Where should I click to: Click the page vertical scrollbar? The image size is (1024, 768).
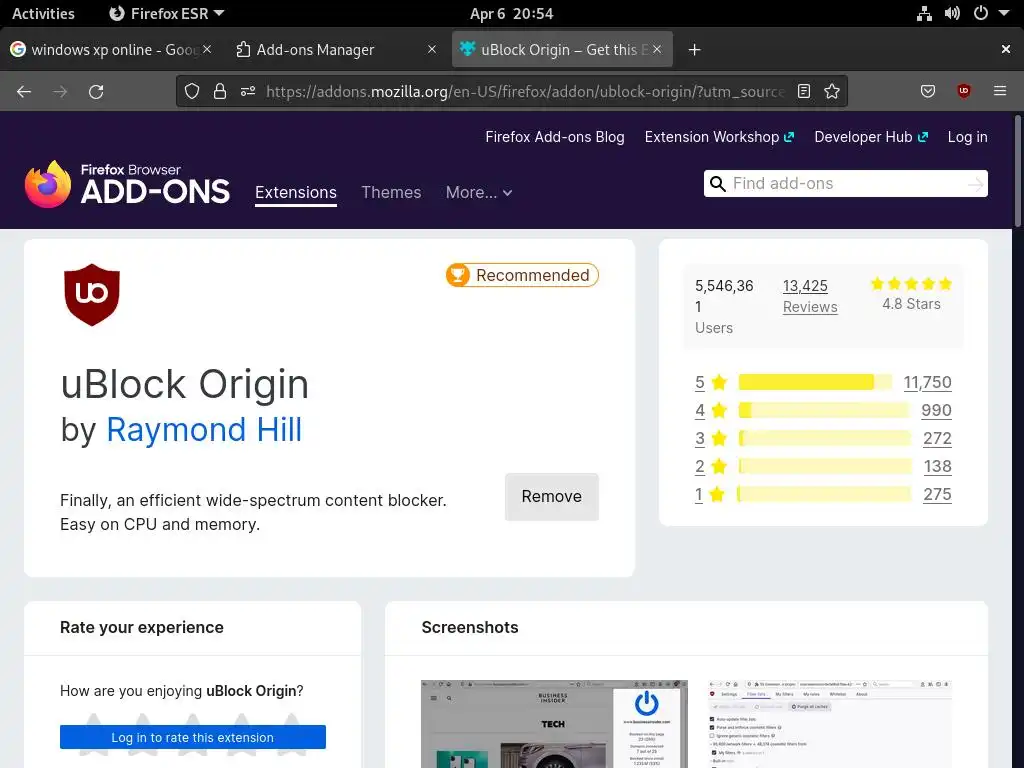(x=1017, y=171)
